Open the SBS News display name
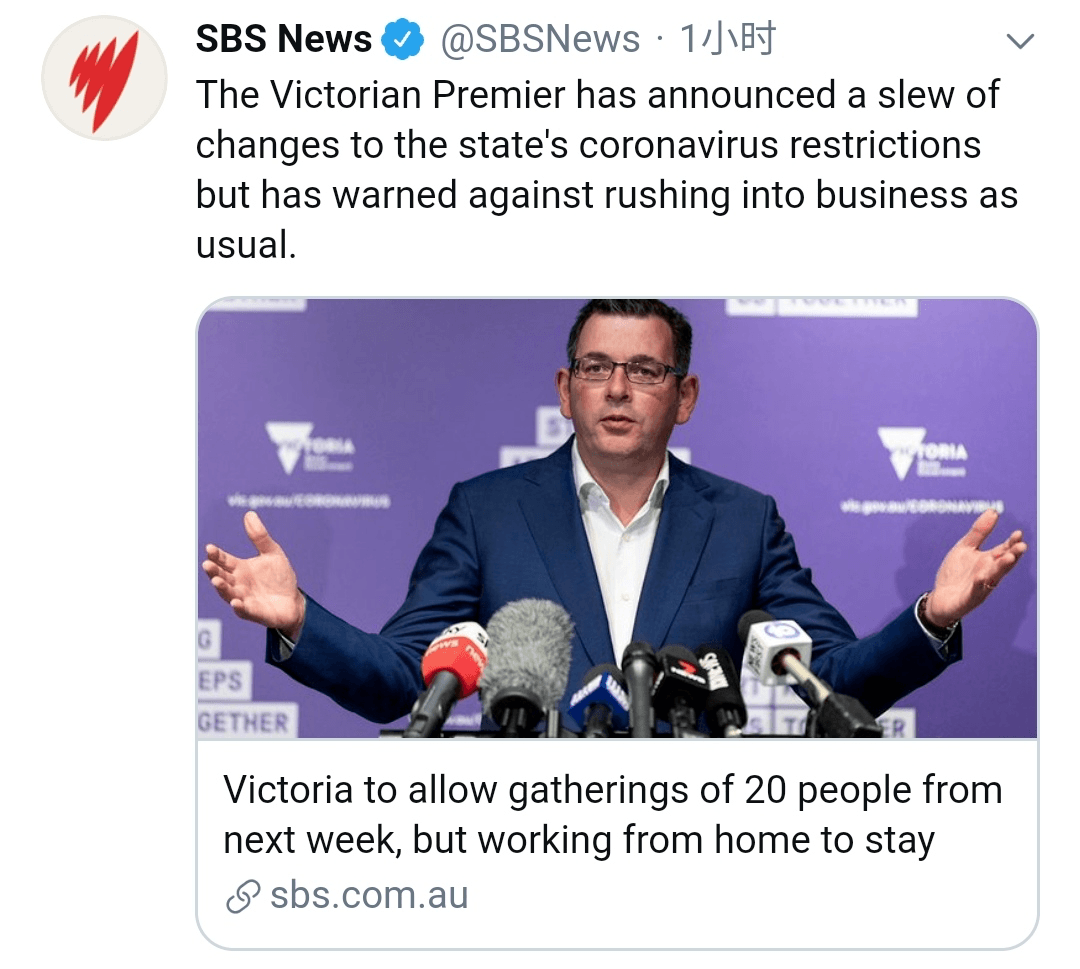1080x969 pixels. pyautogui.click(x=284, y=39)
